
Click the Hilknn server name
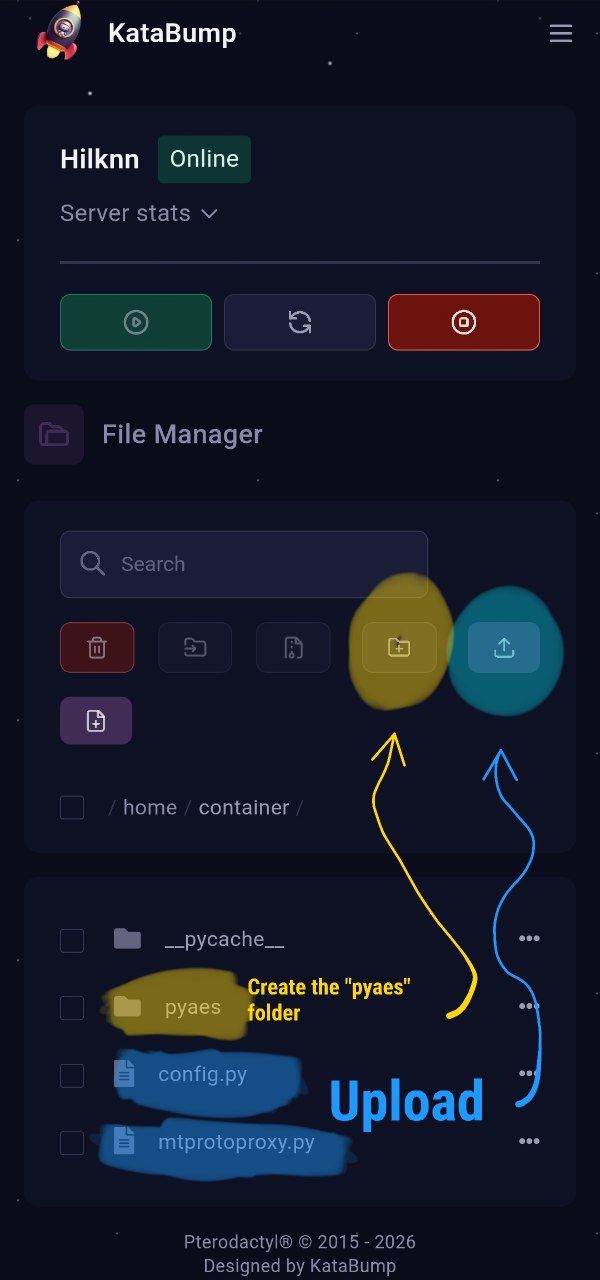click(99, 159)
